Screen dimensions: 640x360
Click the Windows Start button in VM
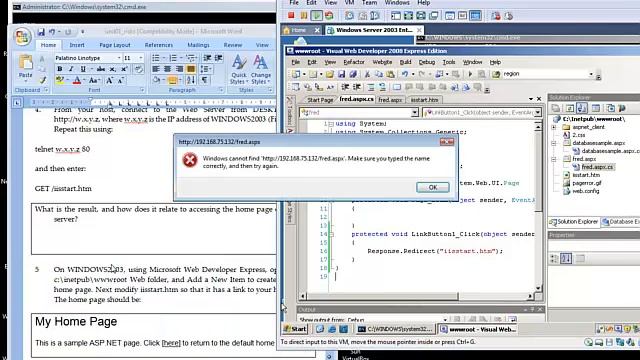pyautogui.click(x=295, y=329)
